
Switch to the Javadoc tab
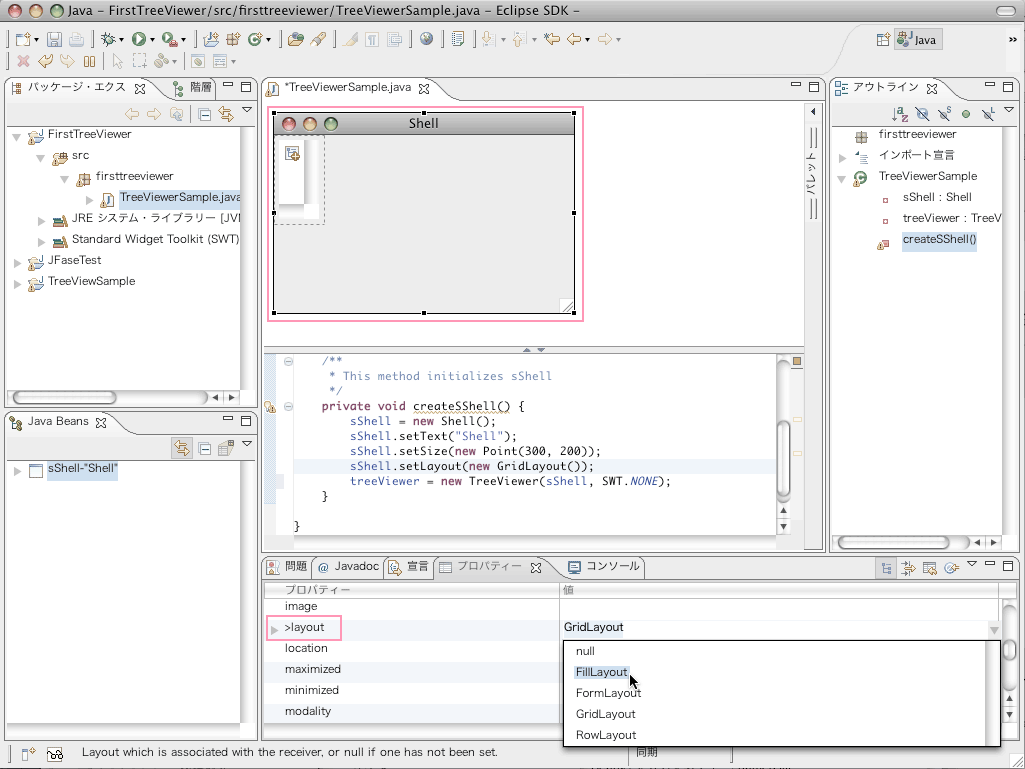[348, 566]
